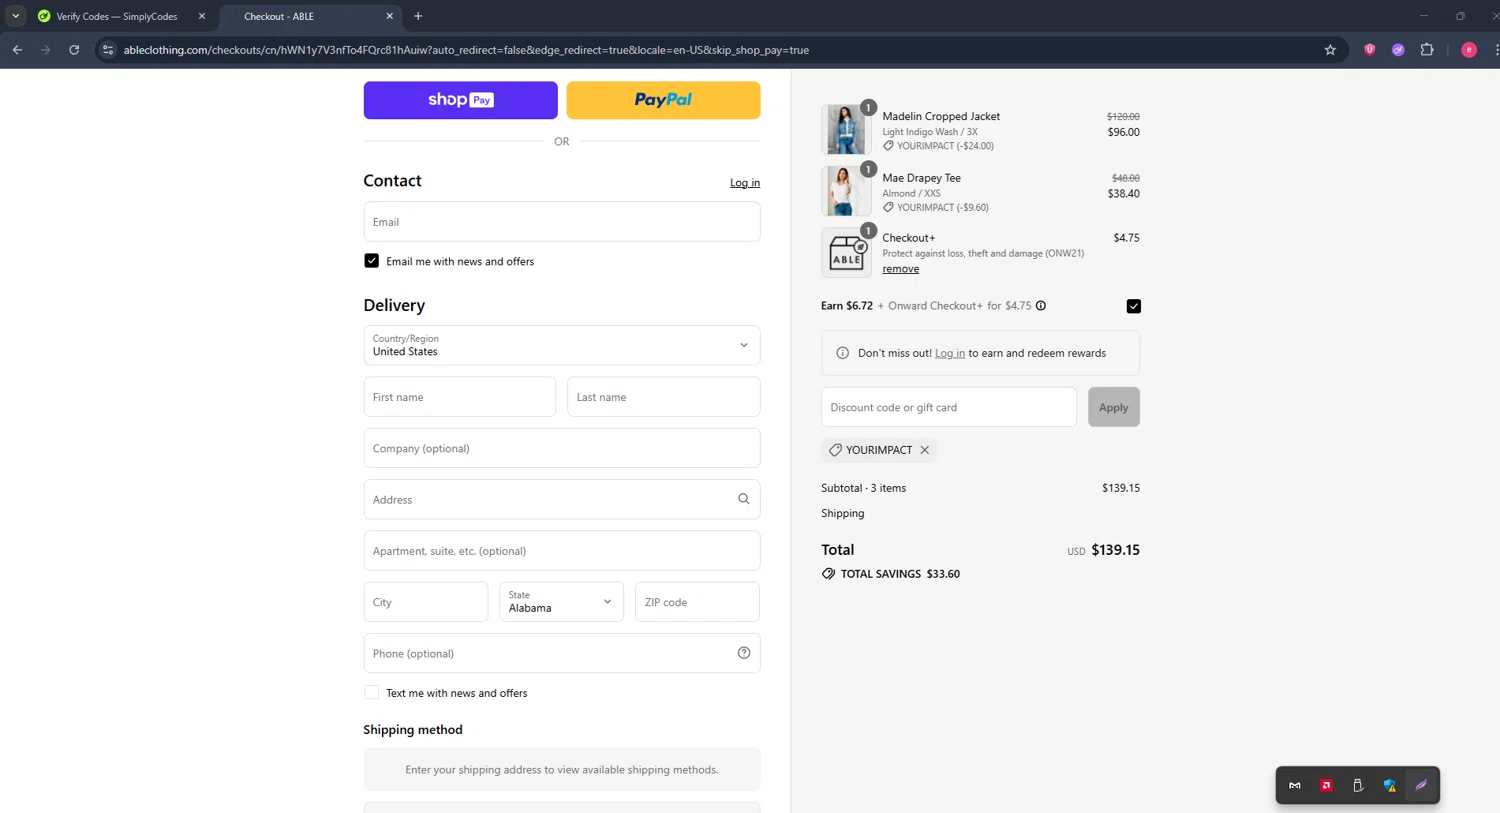Open Windows Security tray icon
This screenshot has height=813, width=1500.
click(1390, 785)
